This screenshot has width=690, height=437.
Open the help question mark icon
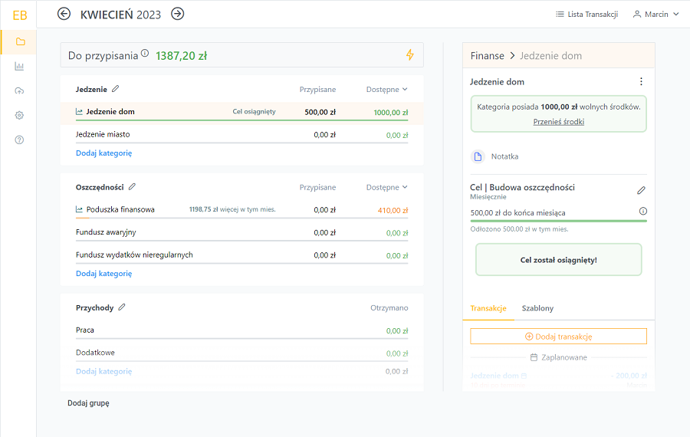tap(19, 140)
